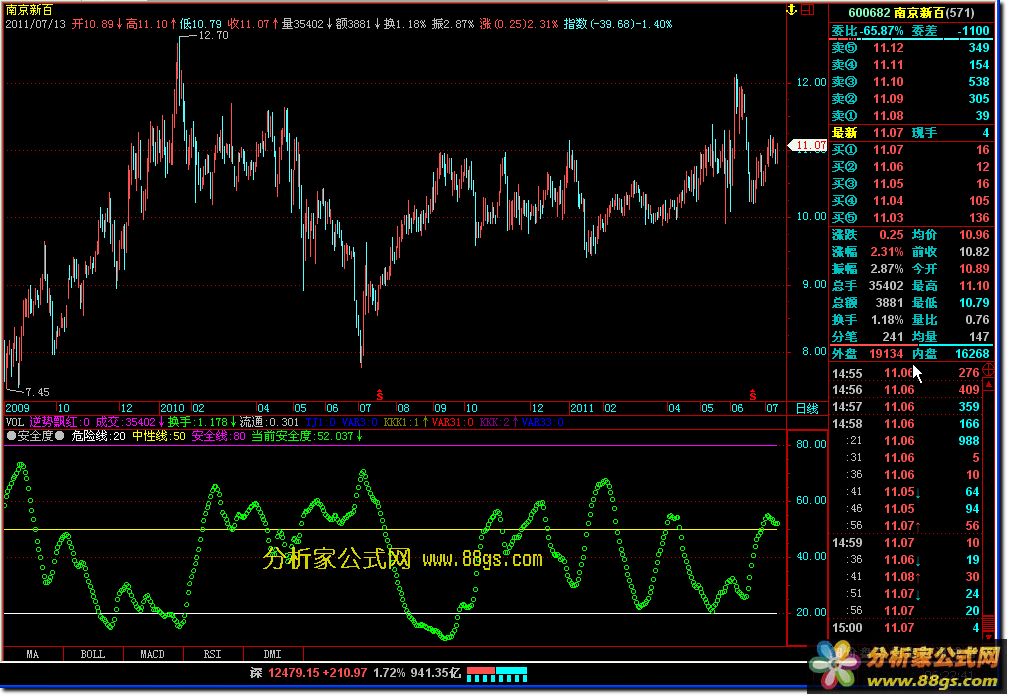The image size is (1009, 696).
Task: Select the 卖④ 11.11 order row
Action: [911, 65]
